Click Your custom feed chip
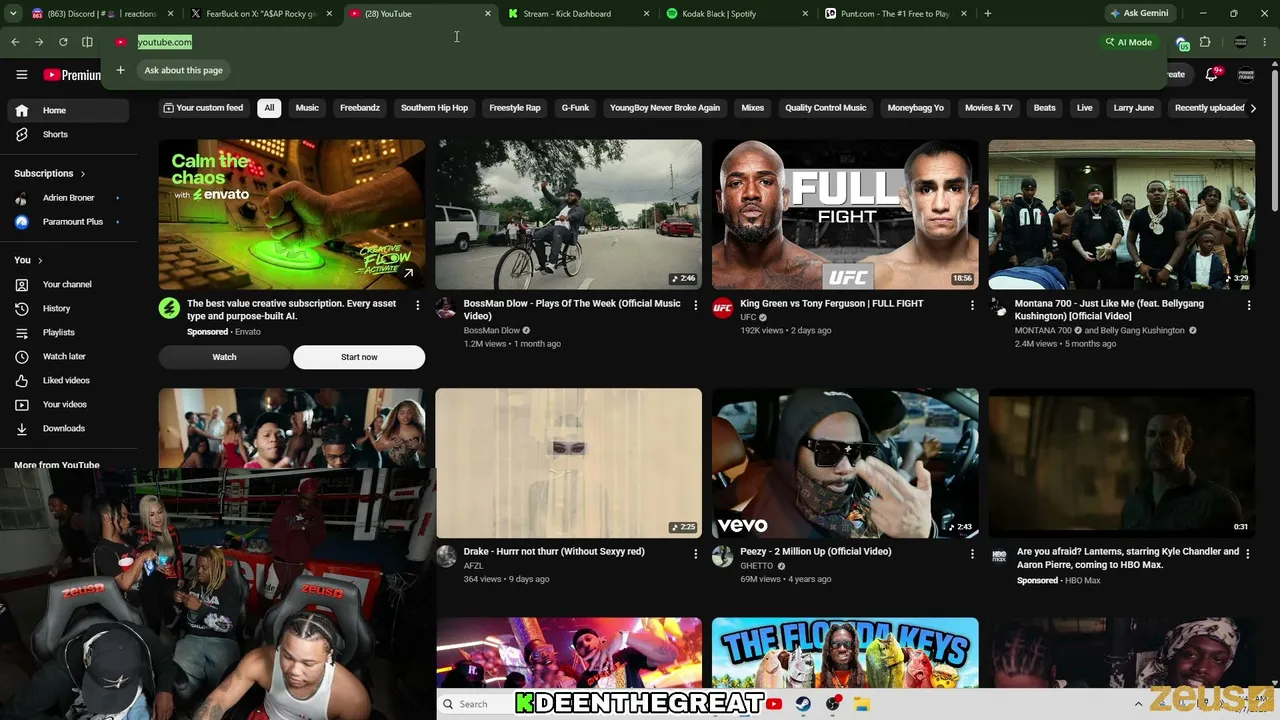 pyautogui.click(x=203, y=108)
